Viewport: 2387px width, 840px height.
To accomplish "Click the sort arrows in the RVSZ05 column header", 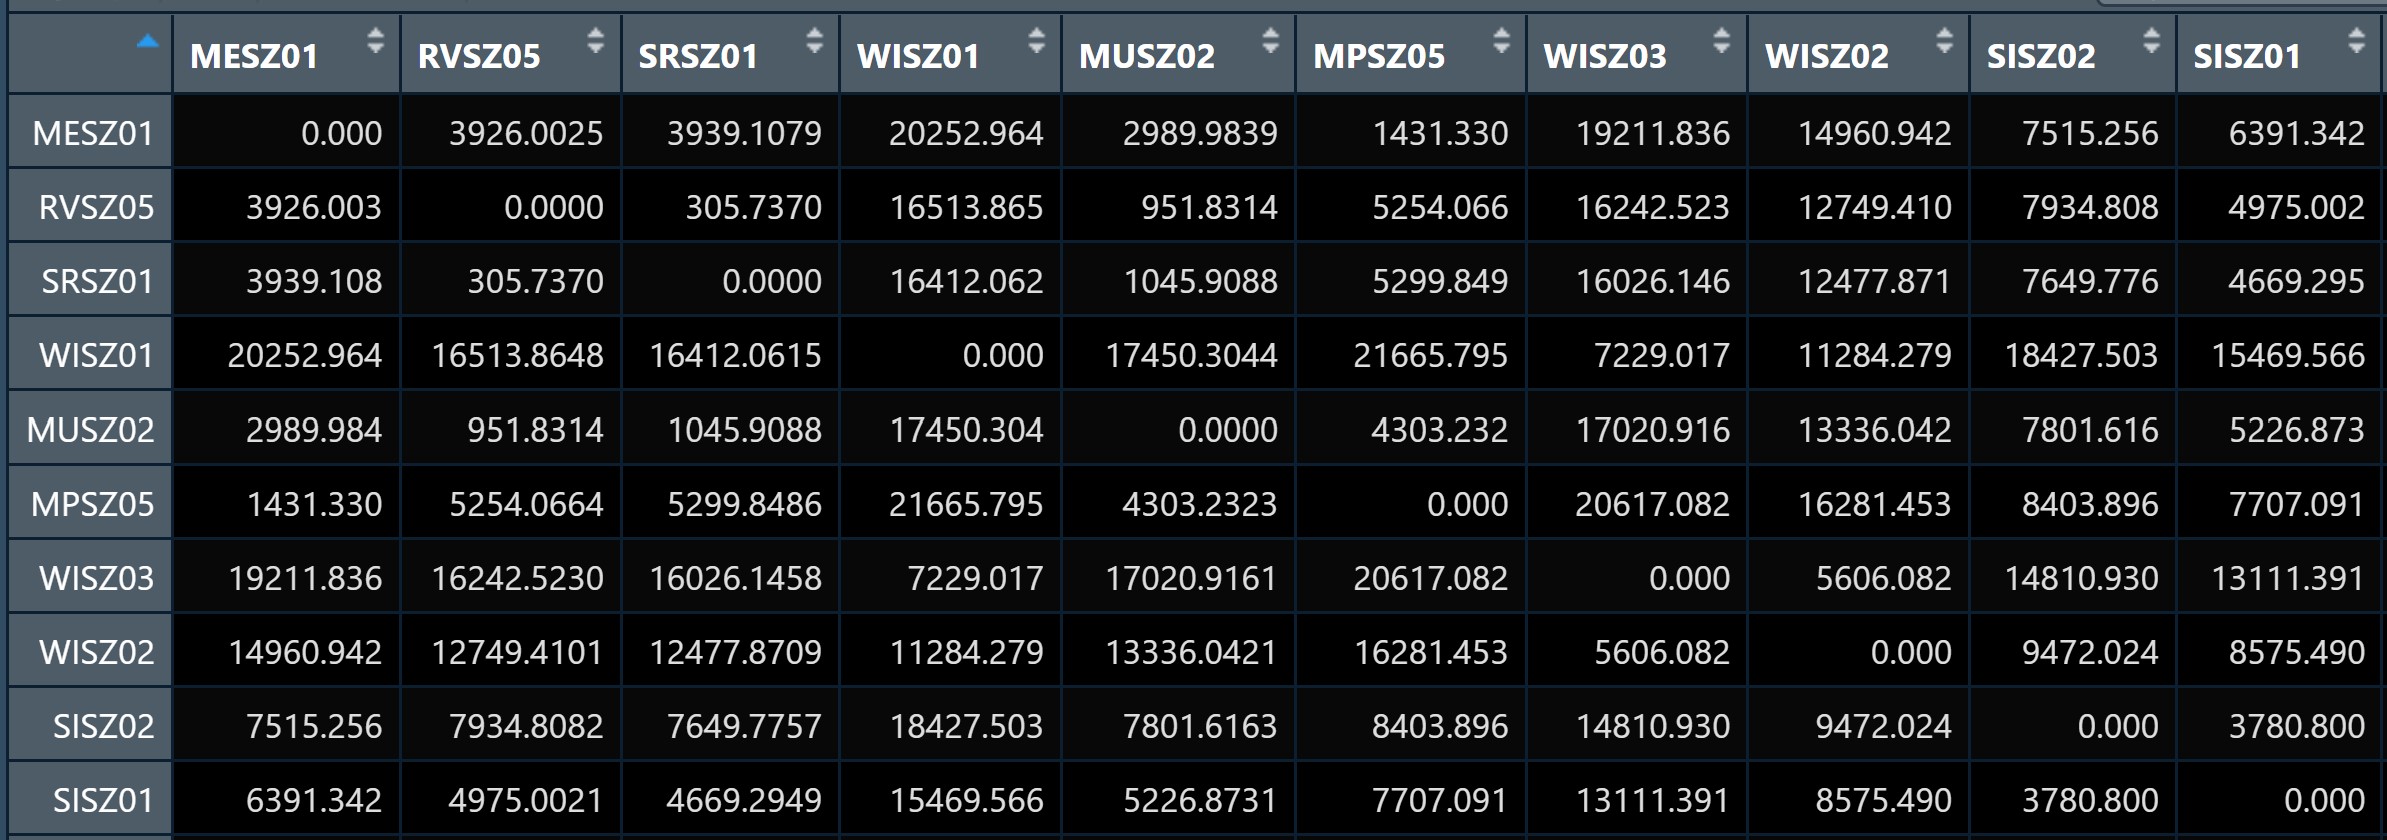I will [x=595, y=41].
